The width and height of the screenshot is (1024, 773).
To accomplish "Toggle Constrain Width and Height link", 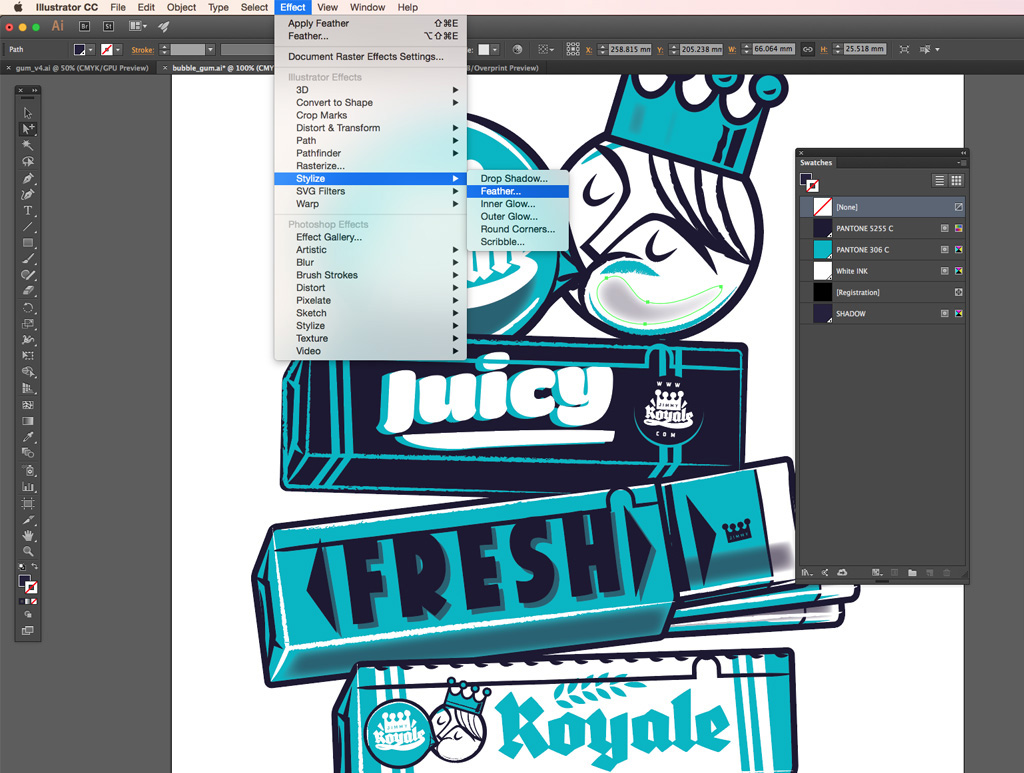I will 807,49.
